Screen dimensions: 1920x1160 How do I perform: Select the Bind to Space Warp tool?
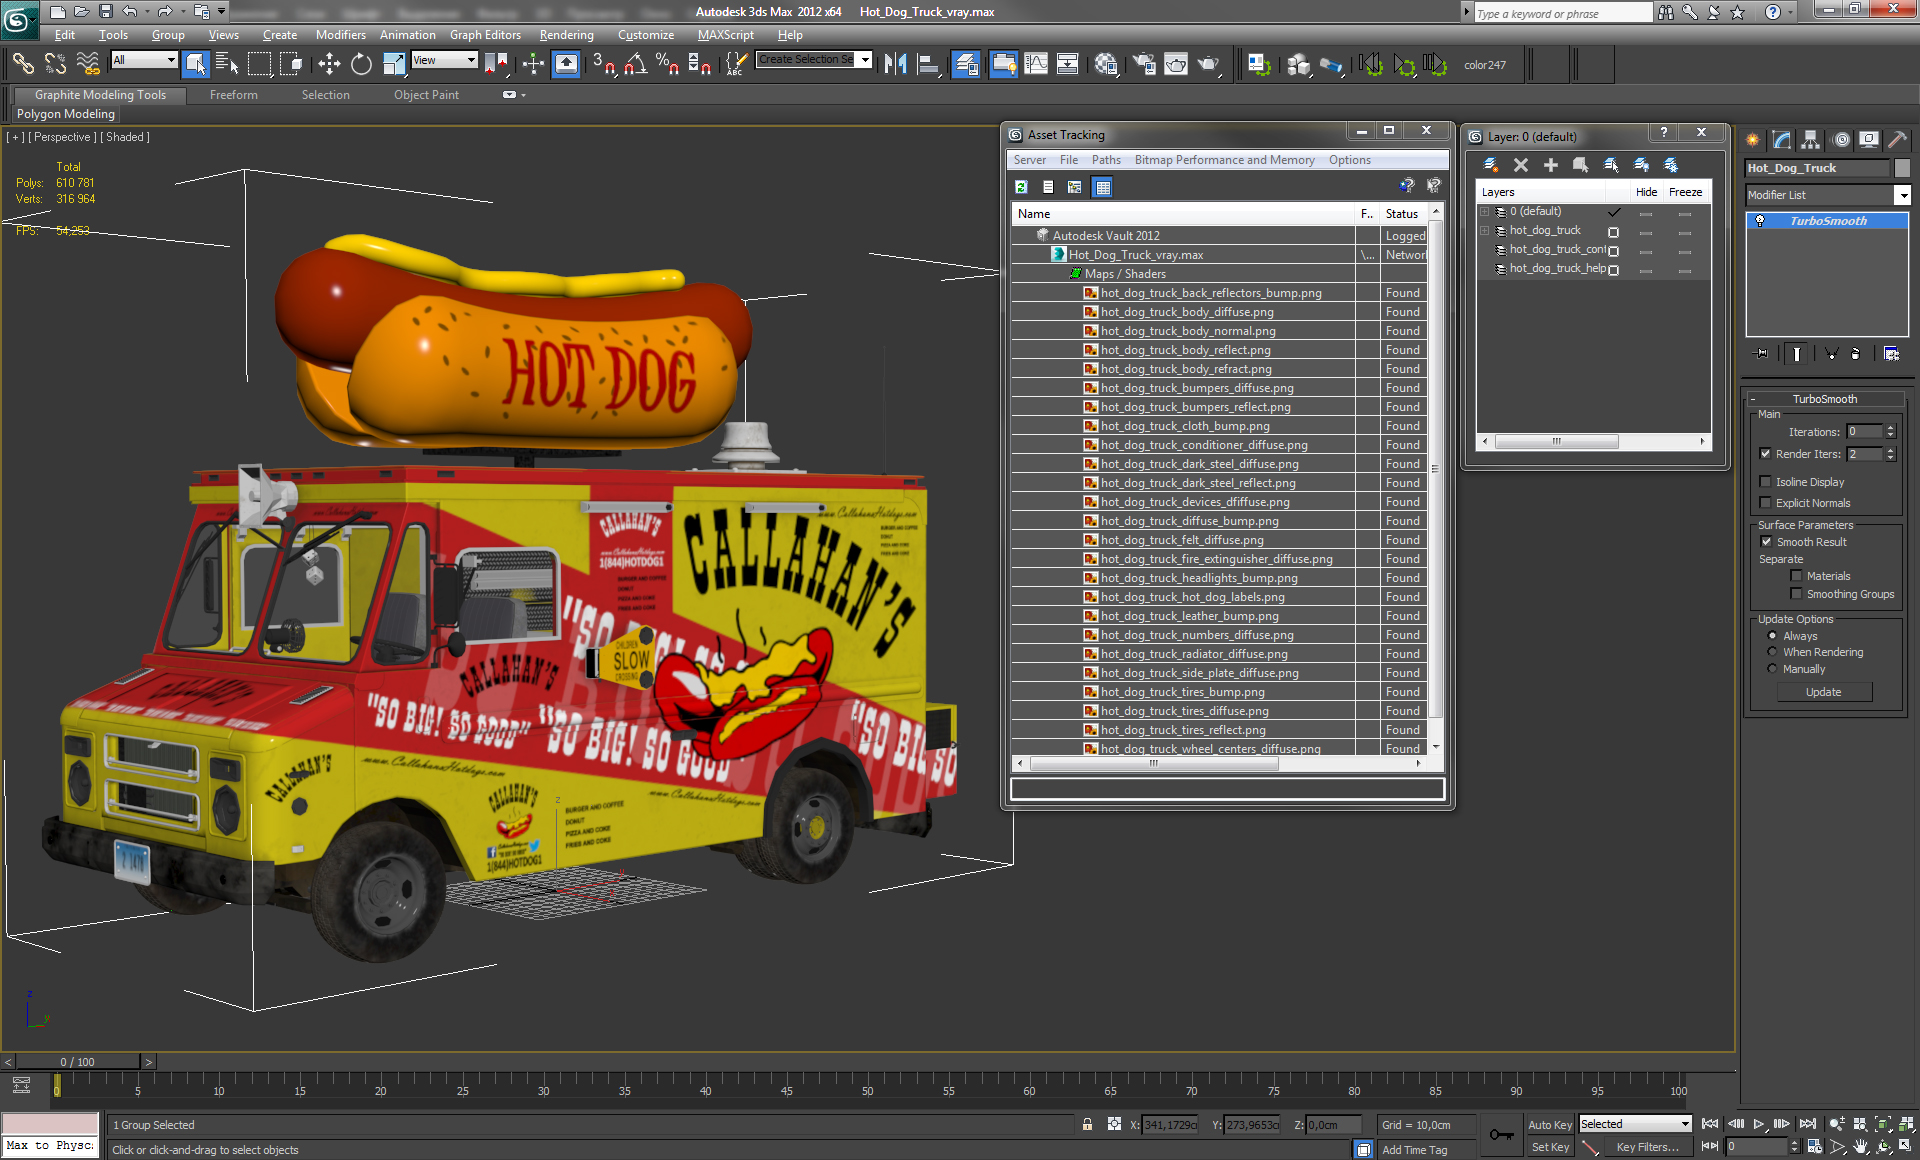pos(88,64)
